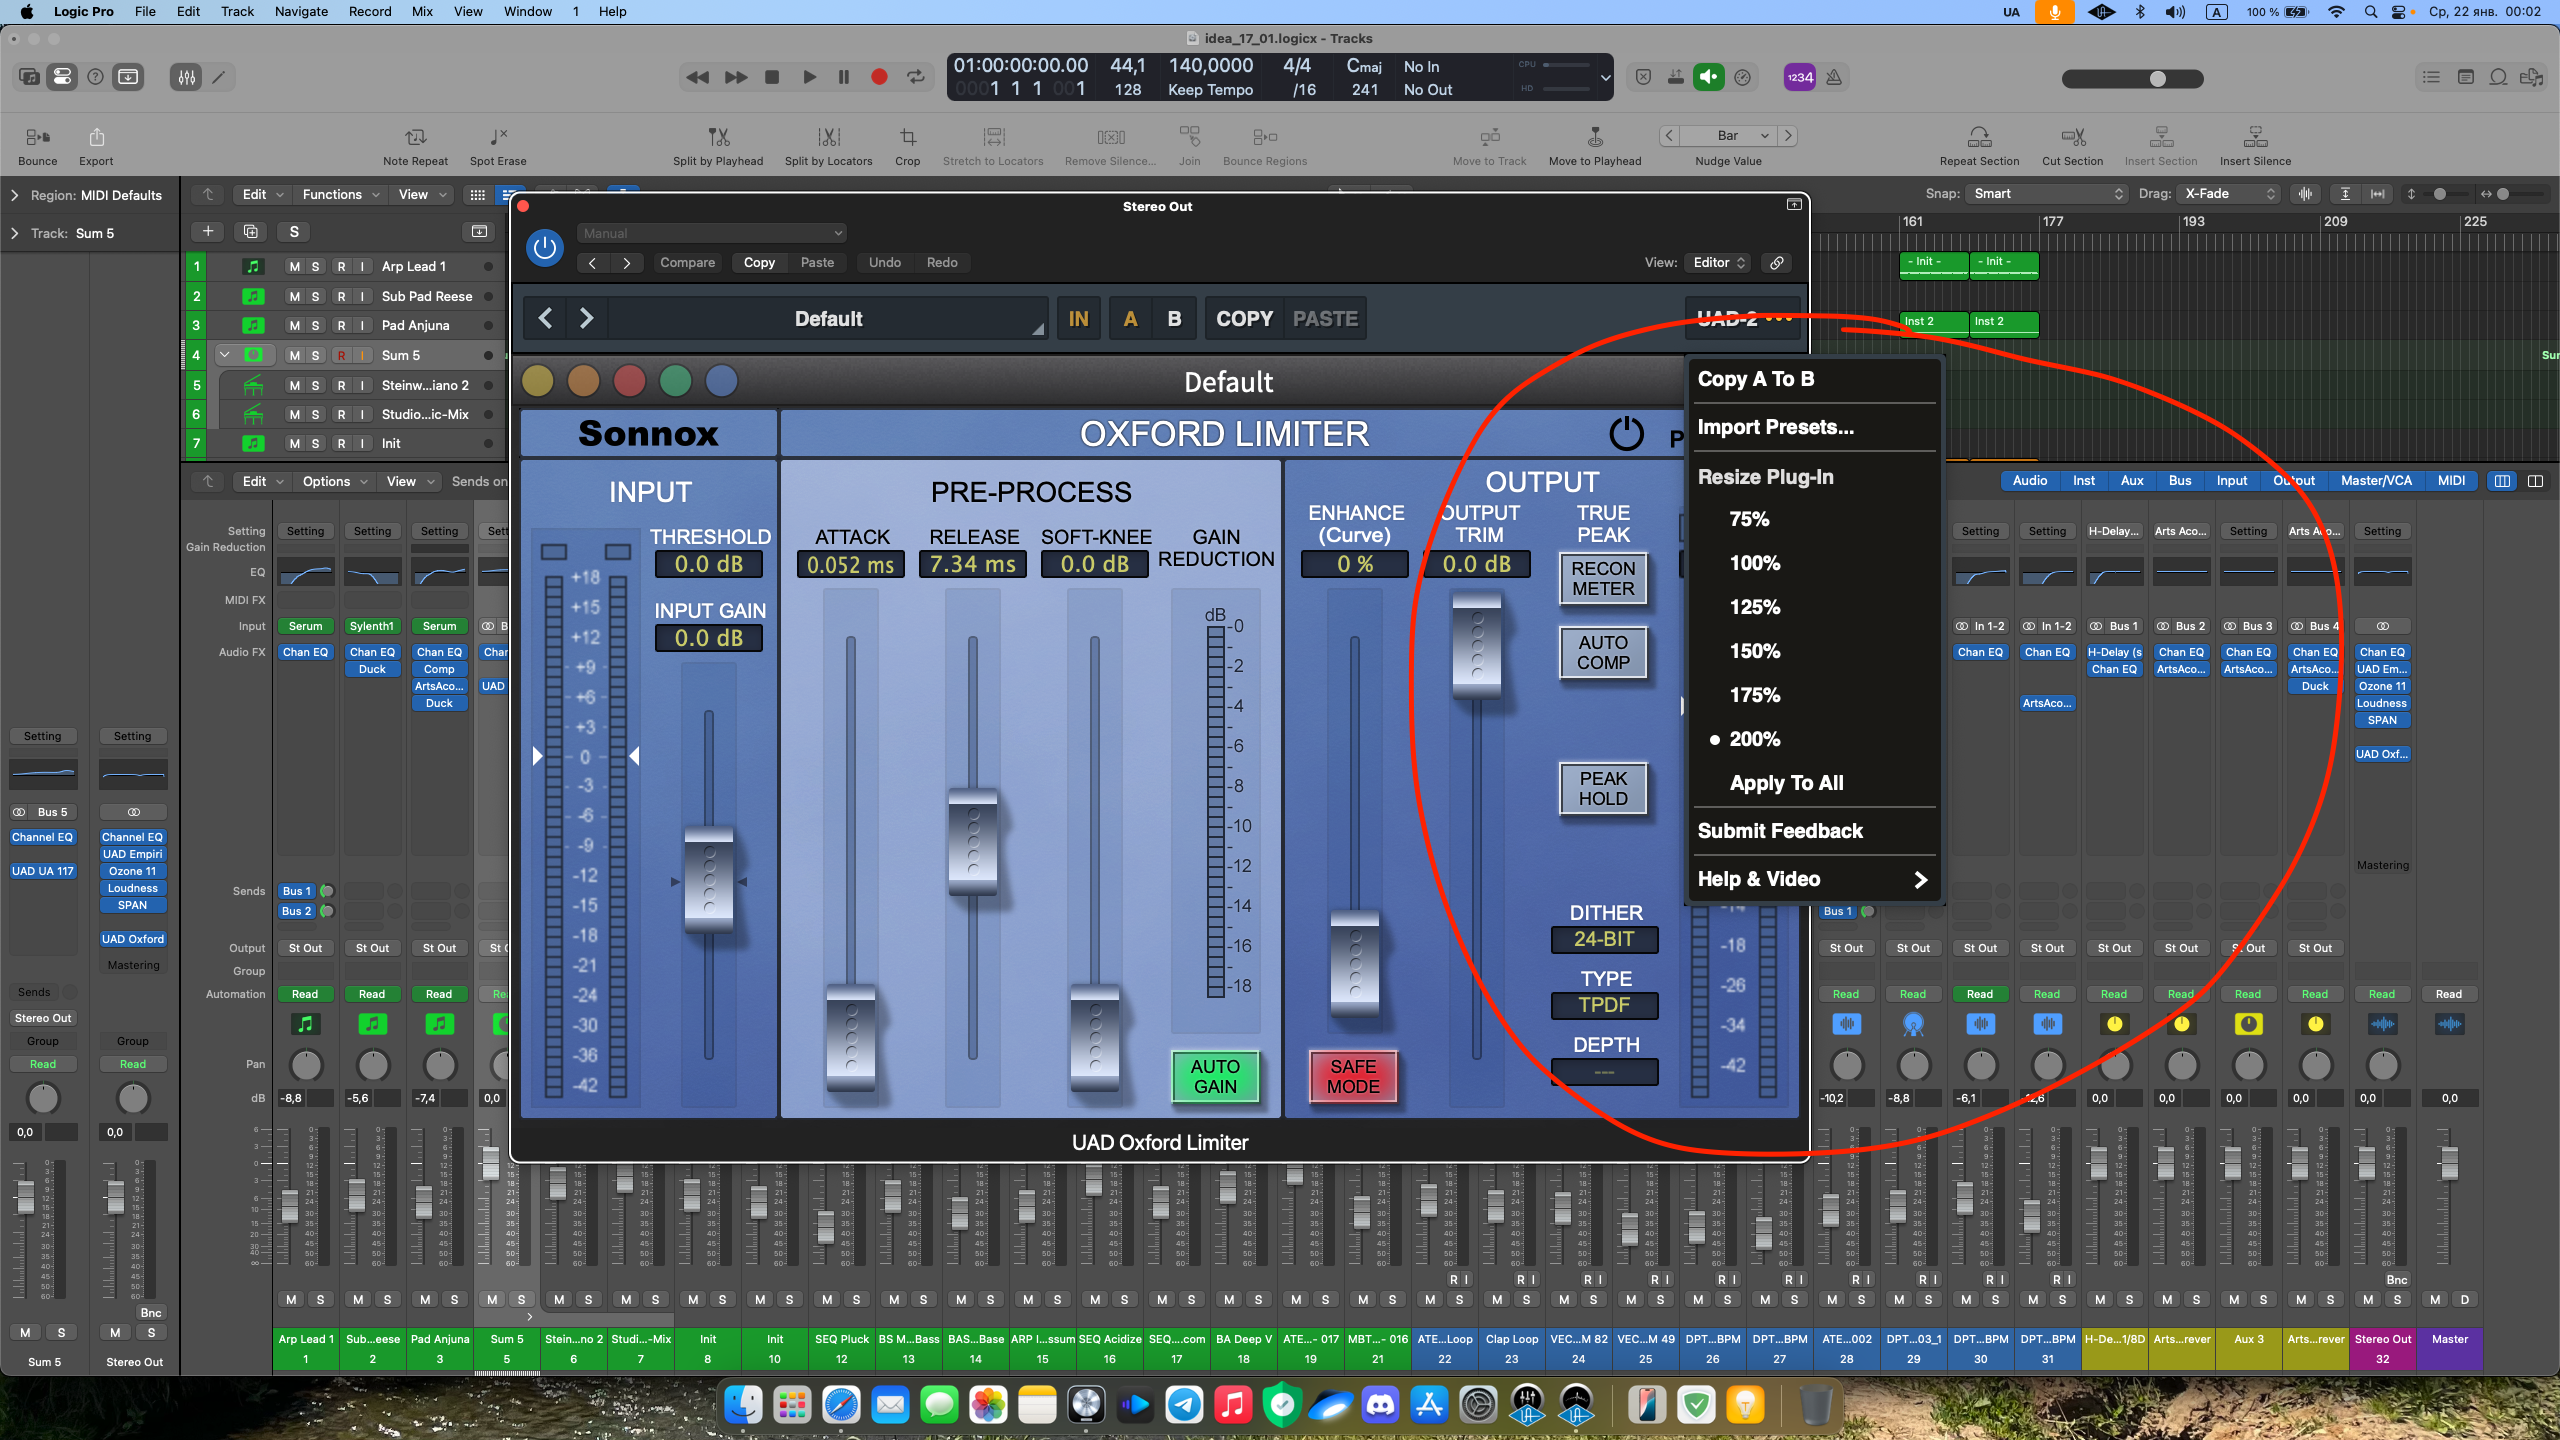Open the Navigate menu in the menu bar

(301, 12)
